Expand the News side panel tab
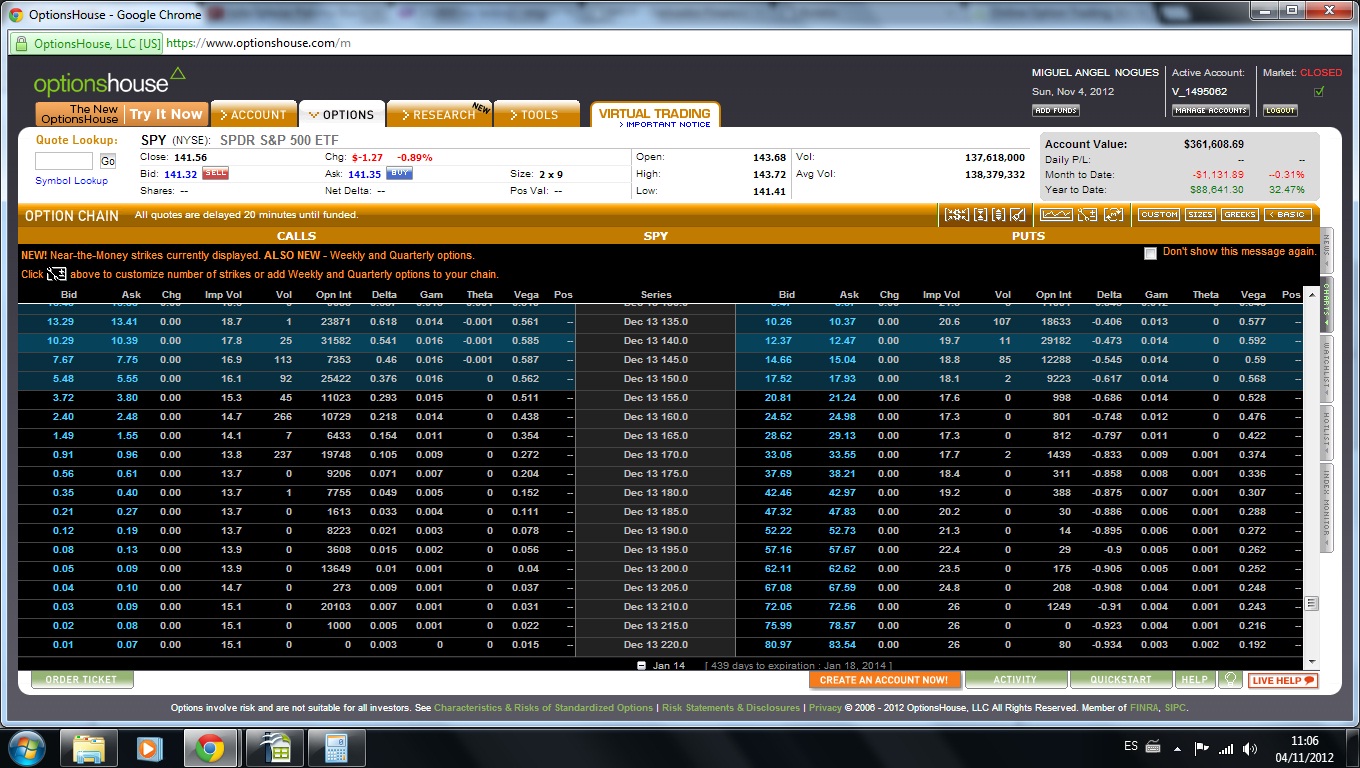 click(1327, 250)
